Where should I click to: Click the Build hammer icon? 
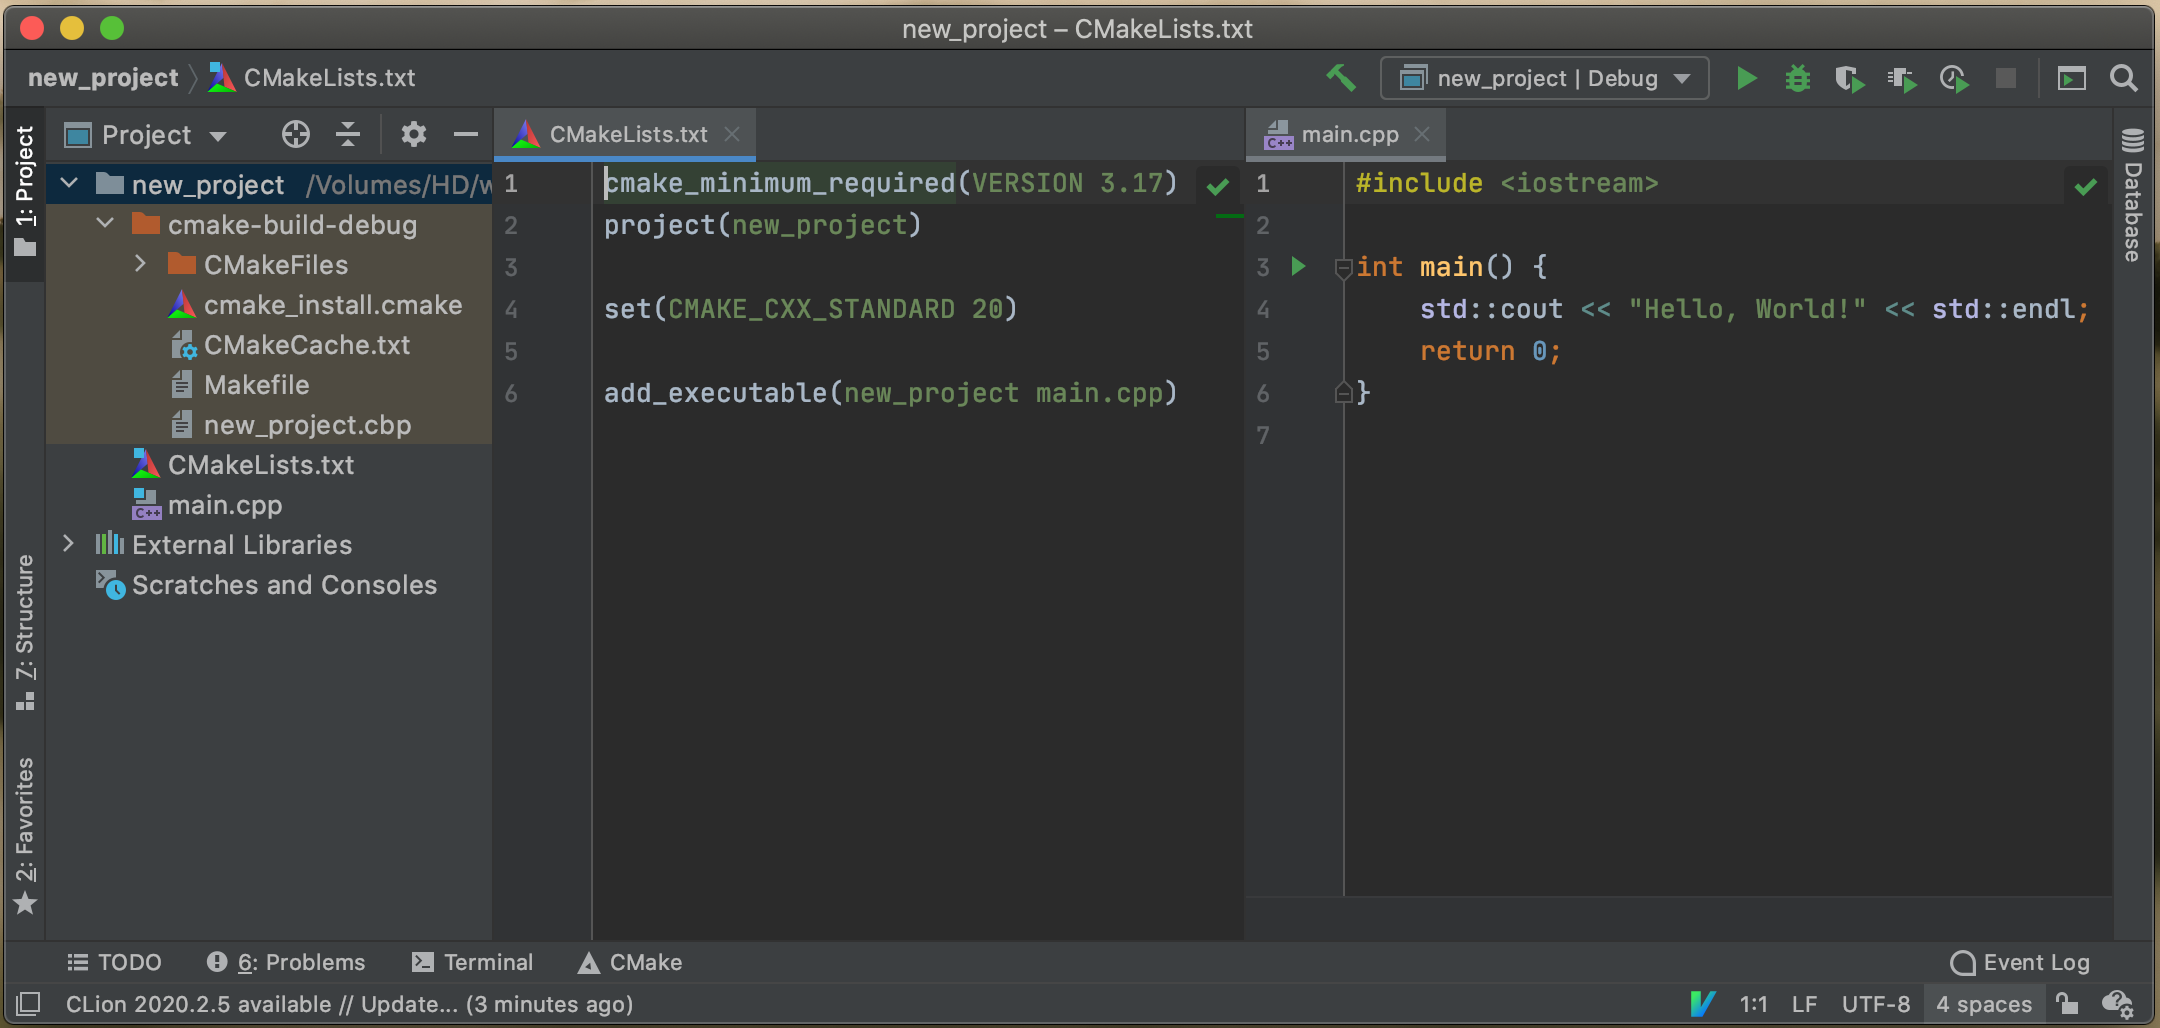pyautogui.click(x=1341, y=78)
